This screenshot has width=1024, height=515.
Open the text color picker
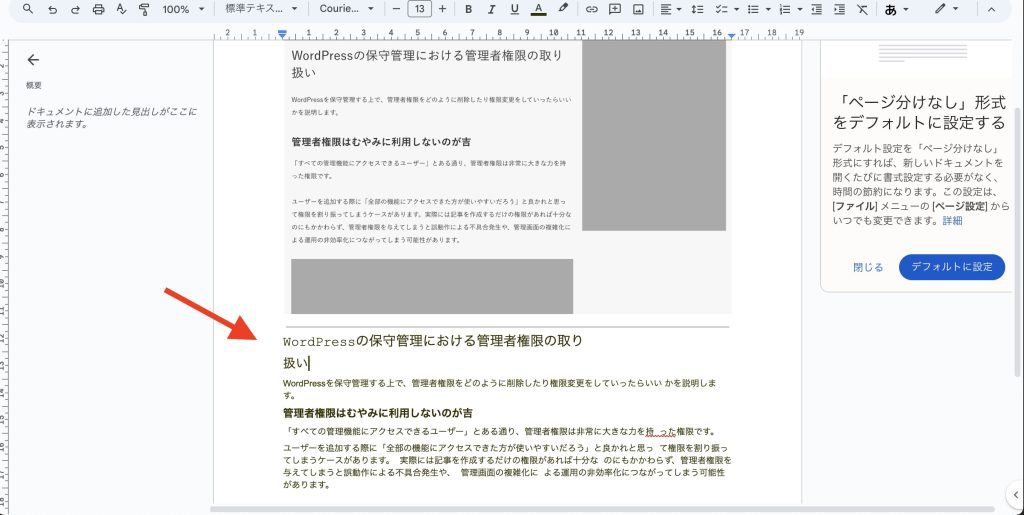point(538,9)
